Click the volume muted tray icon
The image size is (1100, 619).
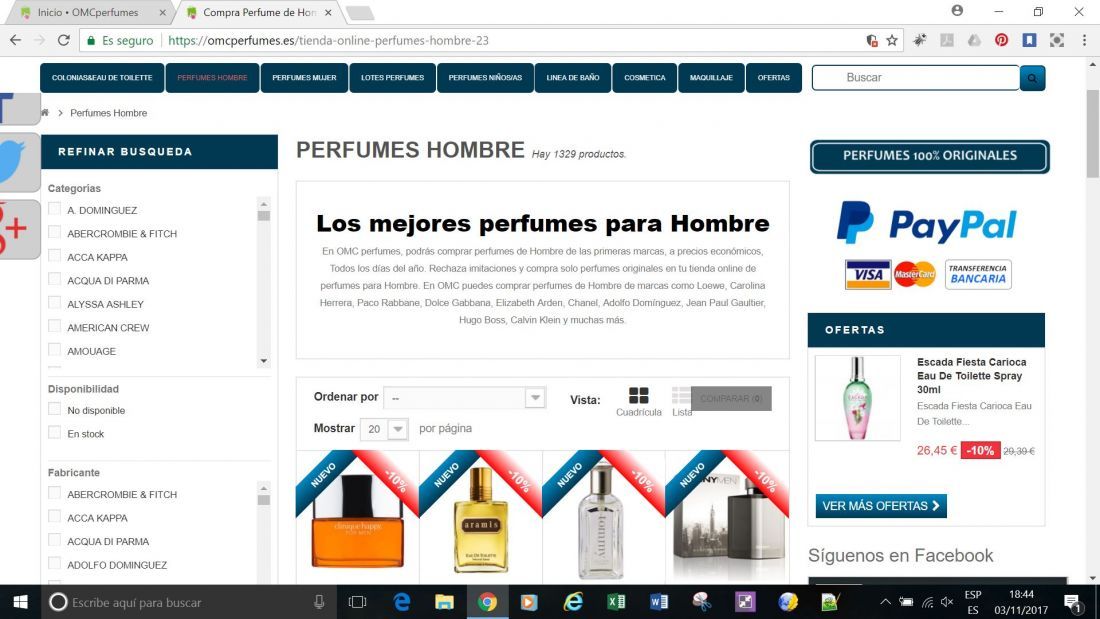[x=947, y=602]
